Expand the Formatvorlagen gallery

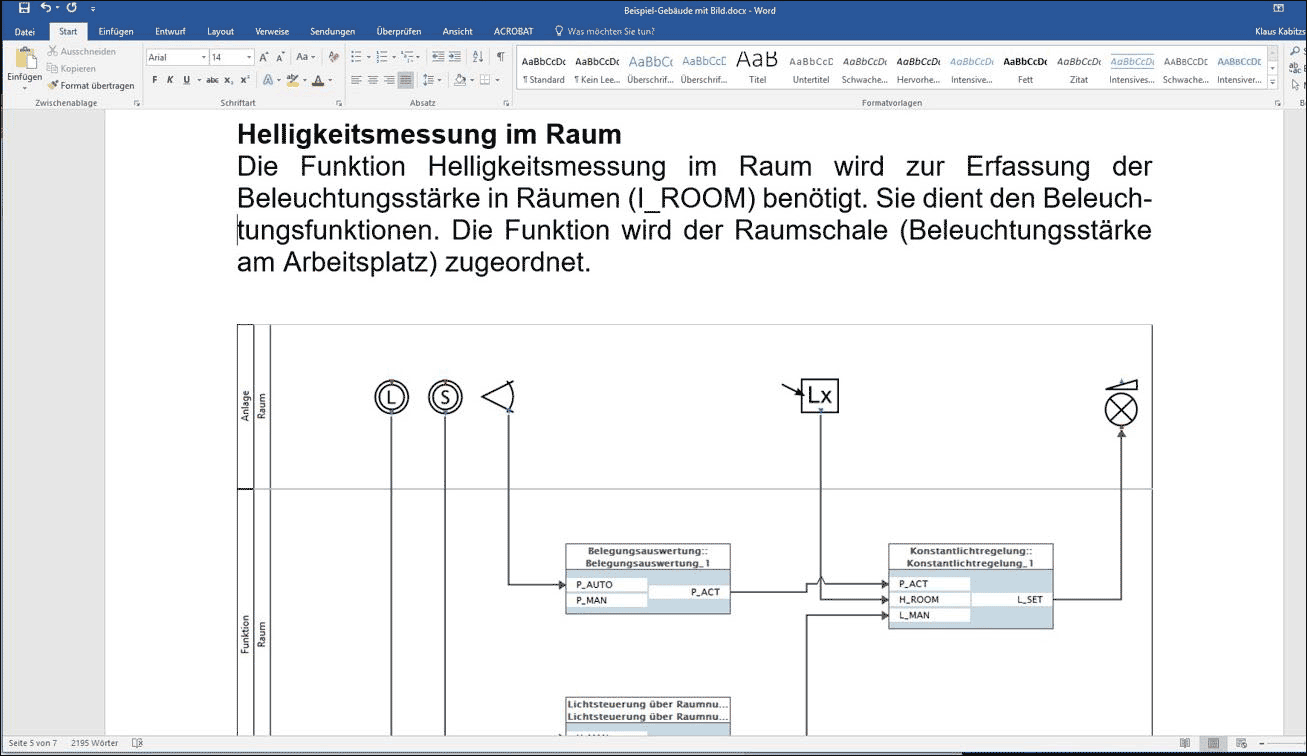point(1274,84)
